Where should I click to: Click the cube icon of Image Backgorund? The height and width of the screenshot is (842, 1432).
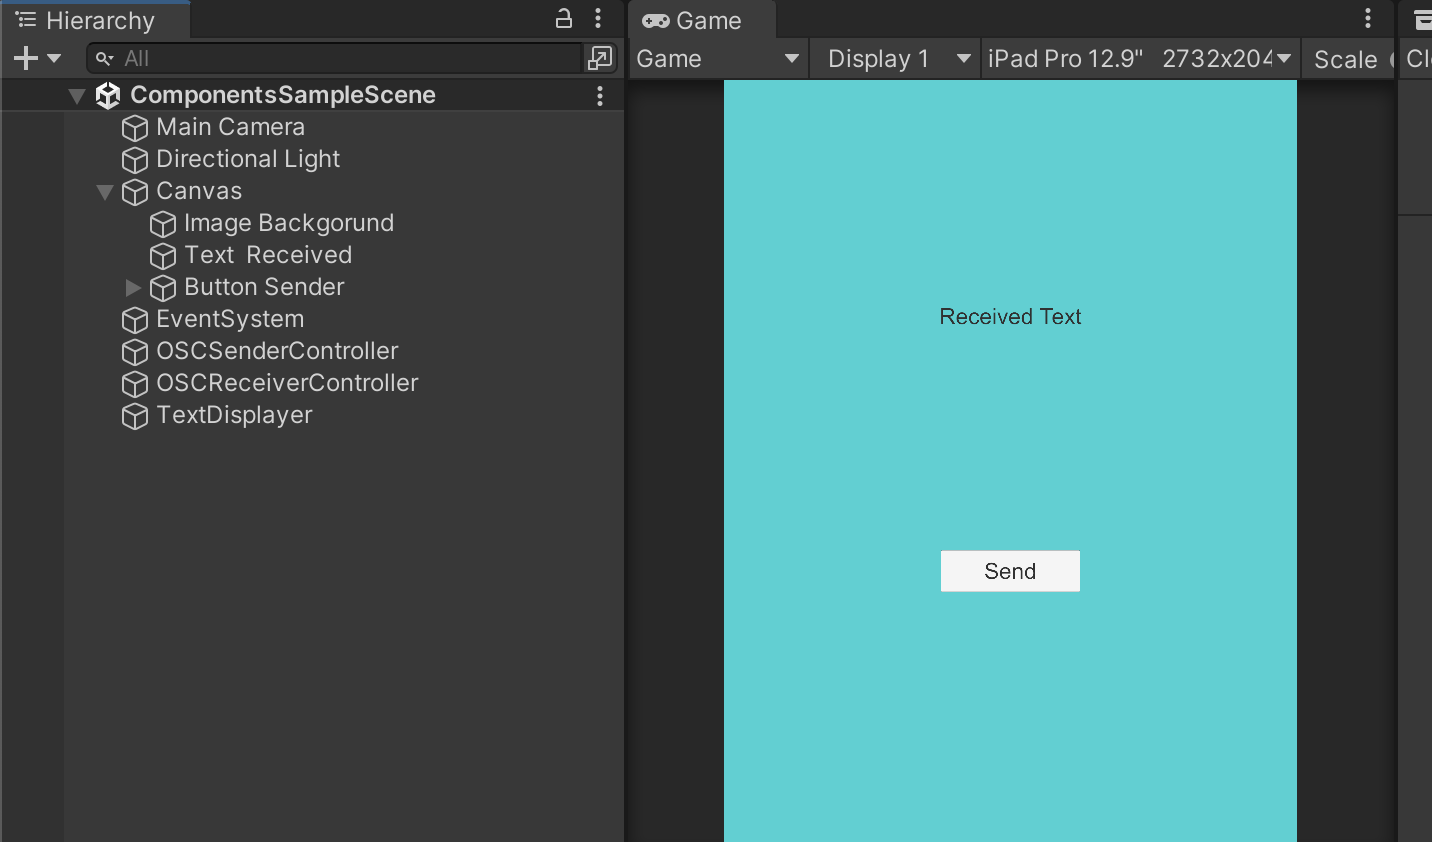163,224
